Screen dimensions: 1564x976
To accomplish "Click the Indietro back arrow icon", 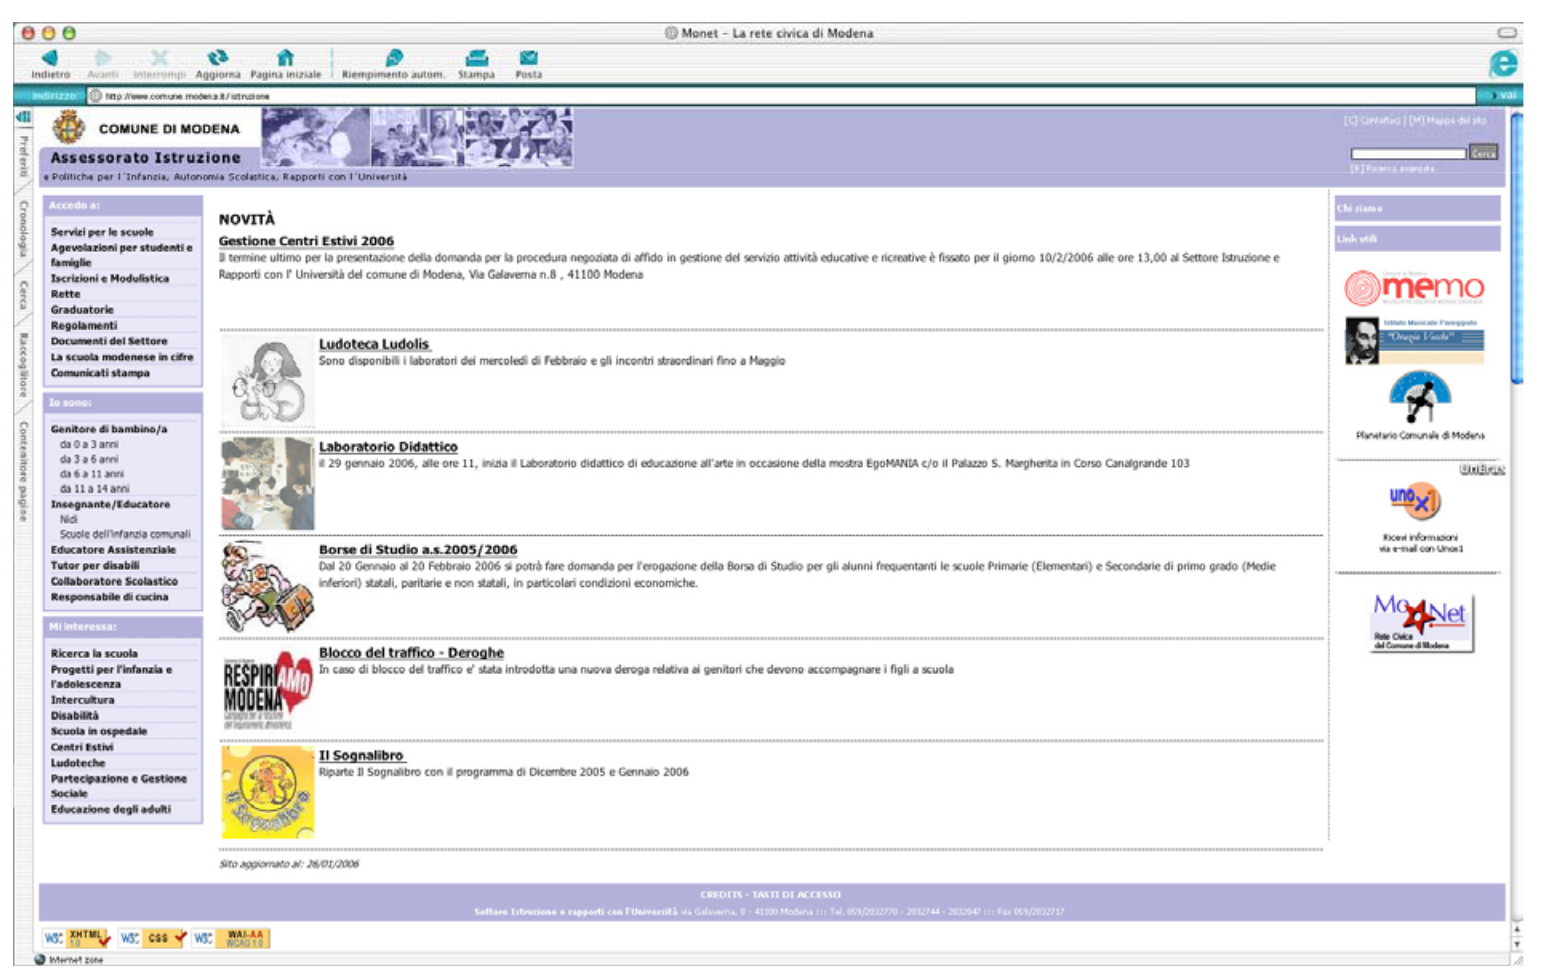I will click(49, 58).
